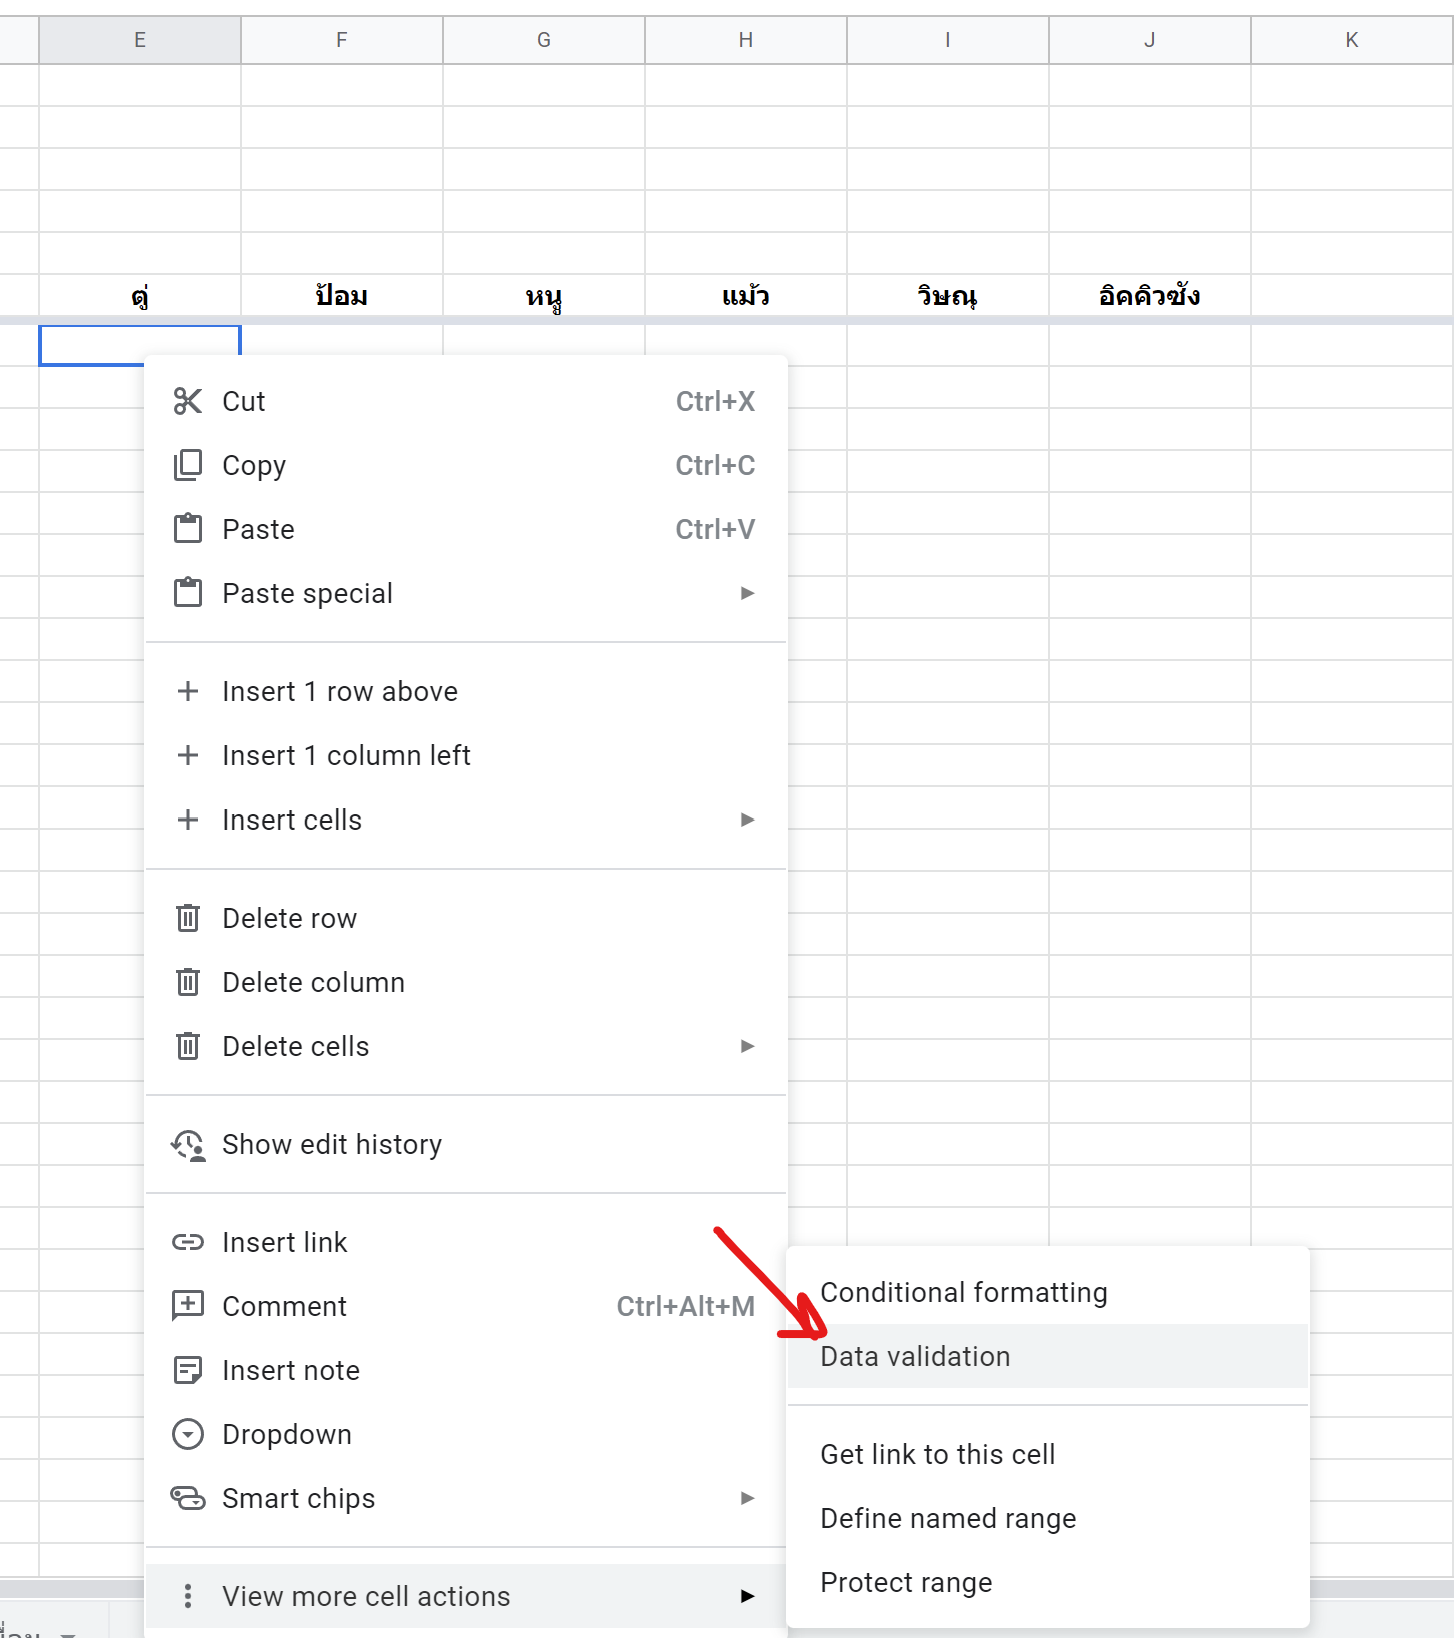
Task: Click the Insert link chain icon
Action: pyautogui.click(x=188, y=1242)
